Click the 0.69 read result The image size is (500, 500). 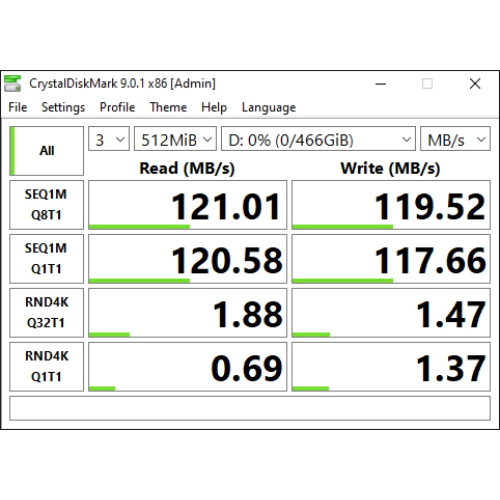pos(188,367)
